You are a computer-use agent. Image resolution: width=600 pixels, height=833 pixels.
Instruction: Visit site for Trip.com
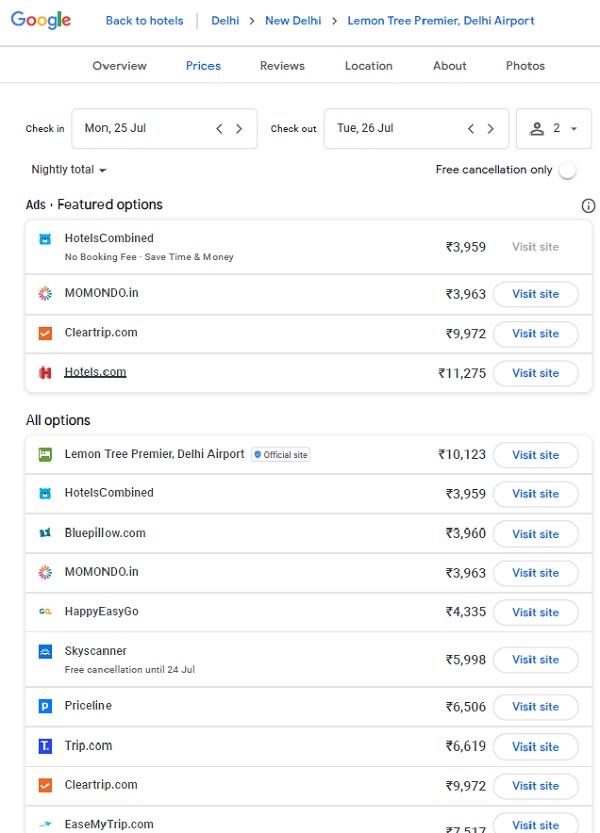pyautogui.click(x=535, y=747)
